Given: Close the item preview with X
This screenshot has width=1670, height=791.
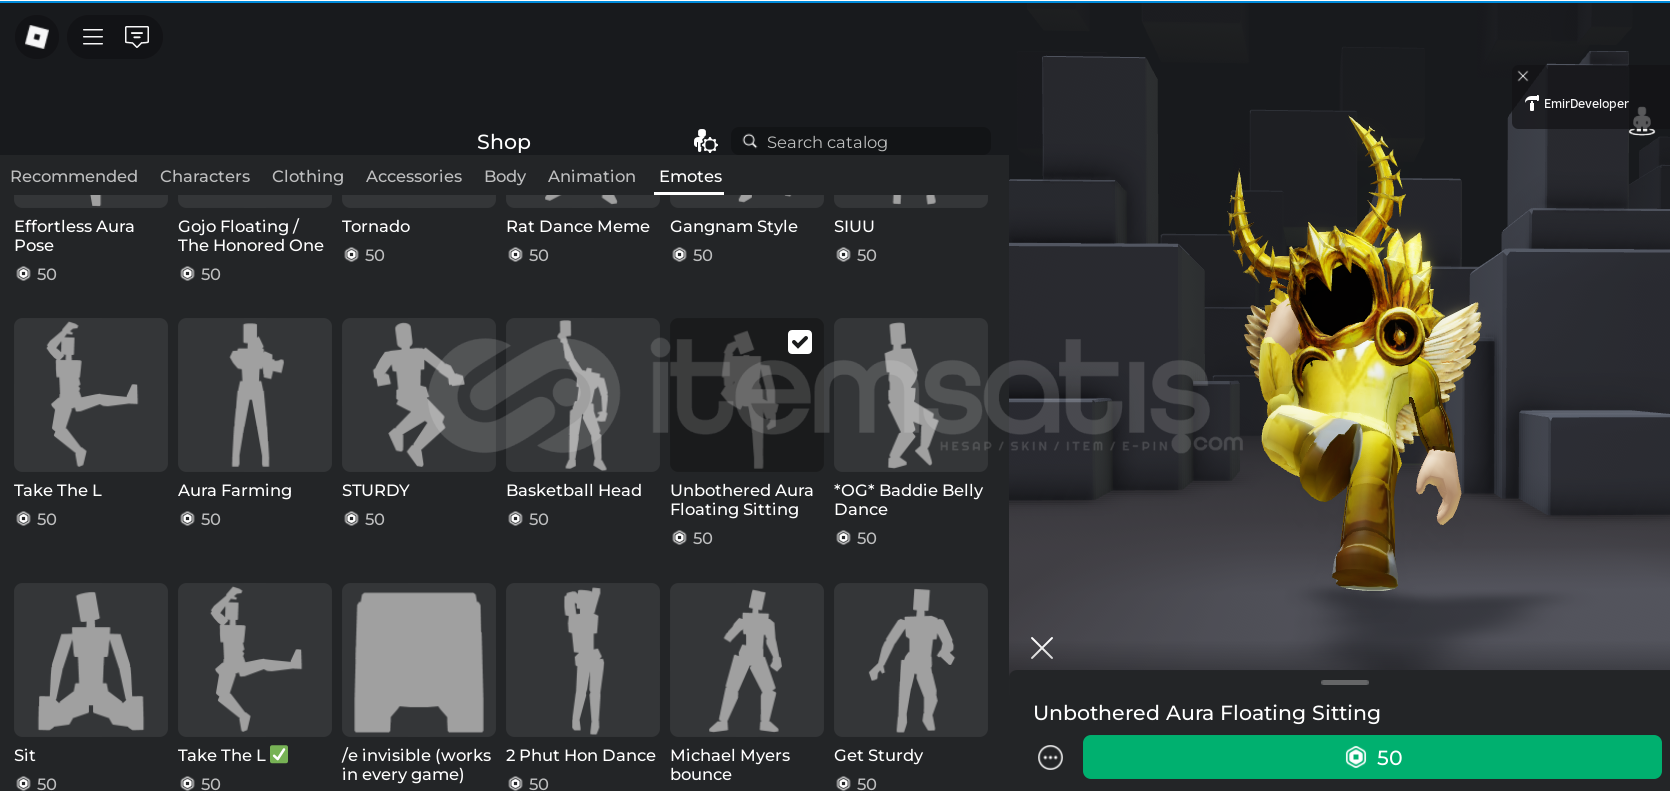Looking at the screenshot, I should pos(1042,648).
